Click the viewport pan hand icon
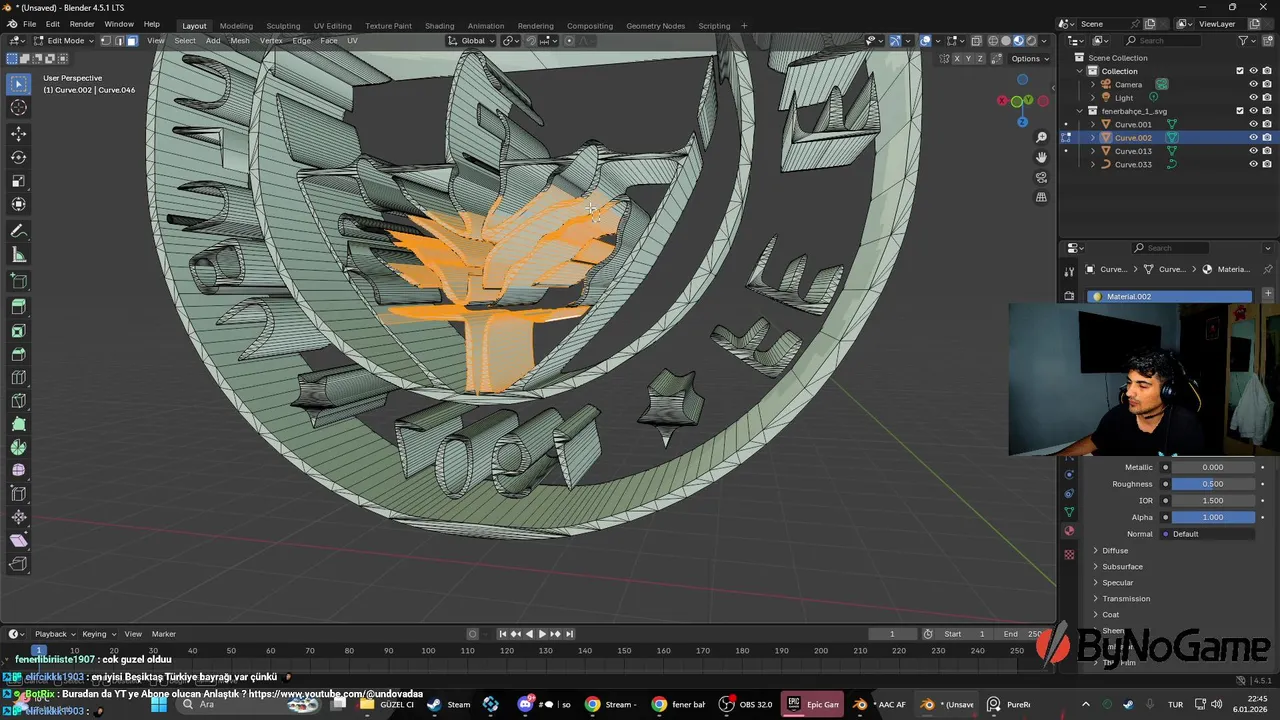This screenshot has width=1280, height=720. coord(1041,157)
